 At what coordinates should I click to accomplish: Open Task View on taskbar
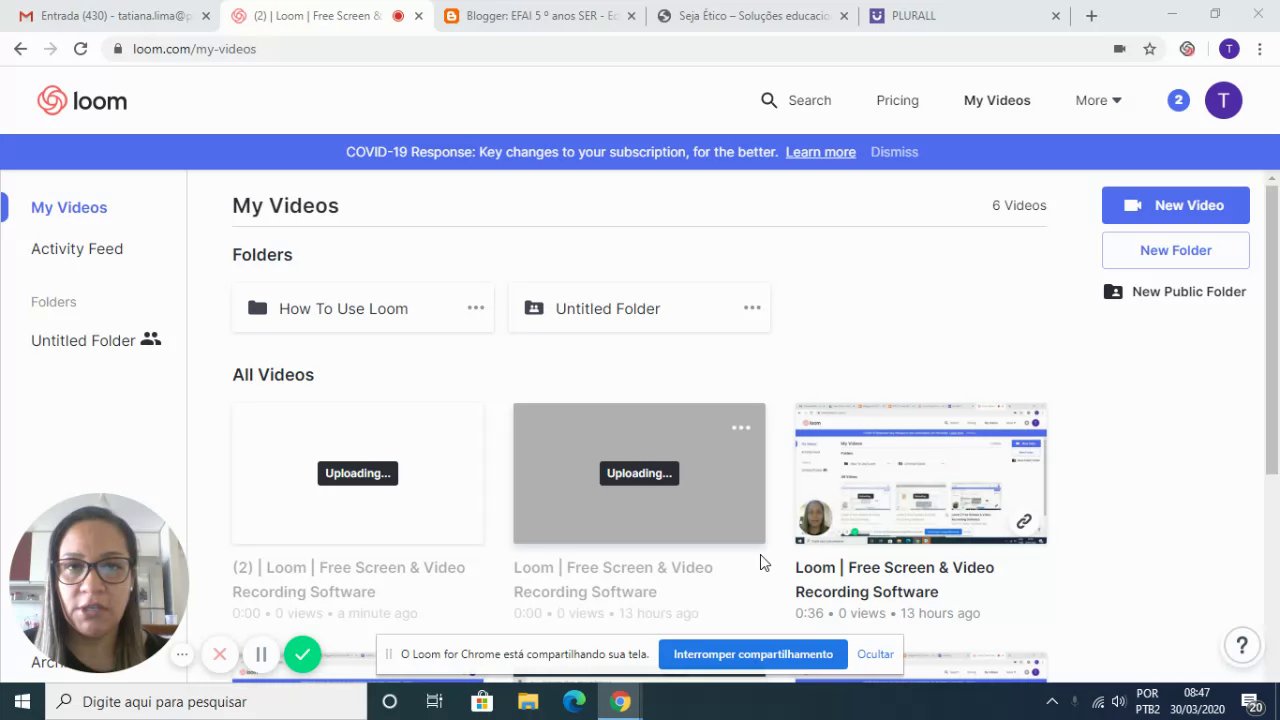[x=434, y=702]
